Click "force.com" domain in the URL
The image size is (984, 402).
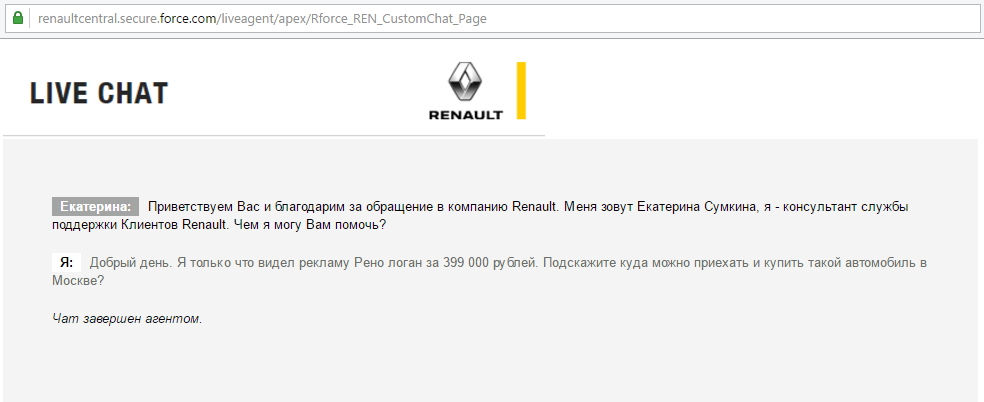tap(187, 19)
